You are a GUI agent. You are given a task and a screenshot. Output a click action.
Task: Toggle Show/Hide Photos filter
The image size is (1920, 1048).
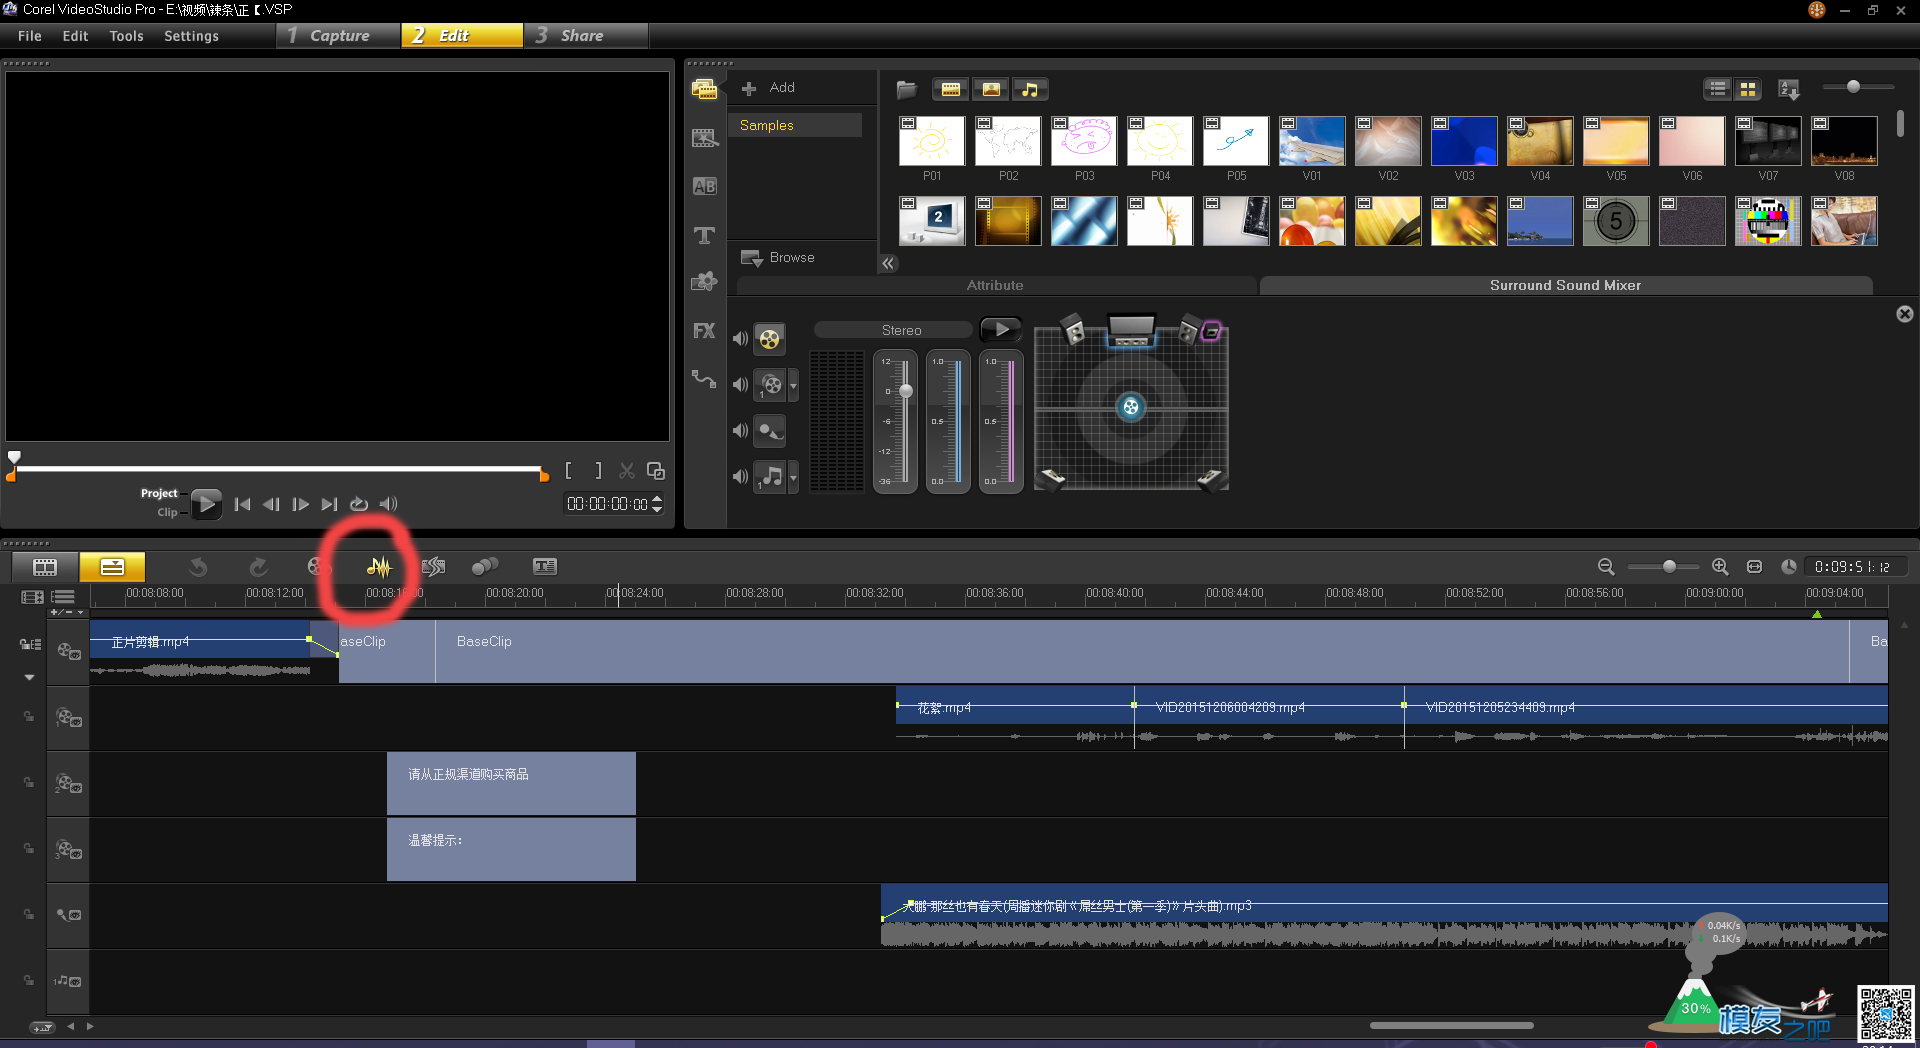tap(991, 89)
